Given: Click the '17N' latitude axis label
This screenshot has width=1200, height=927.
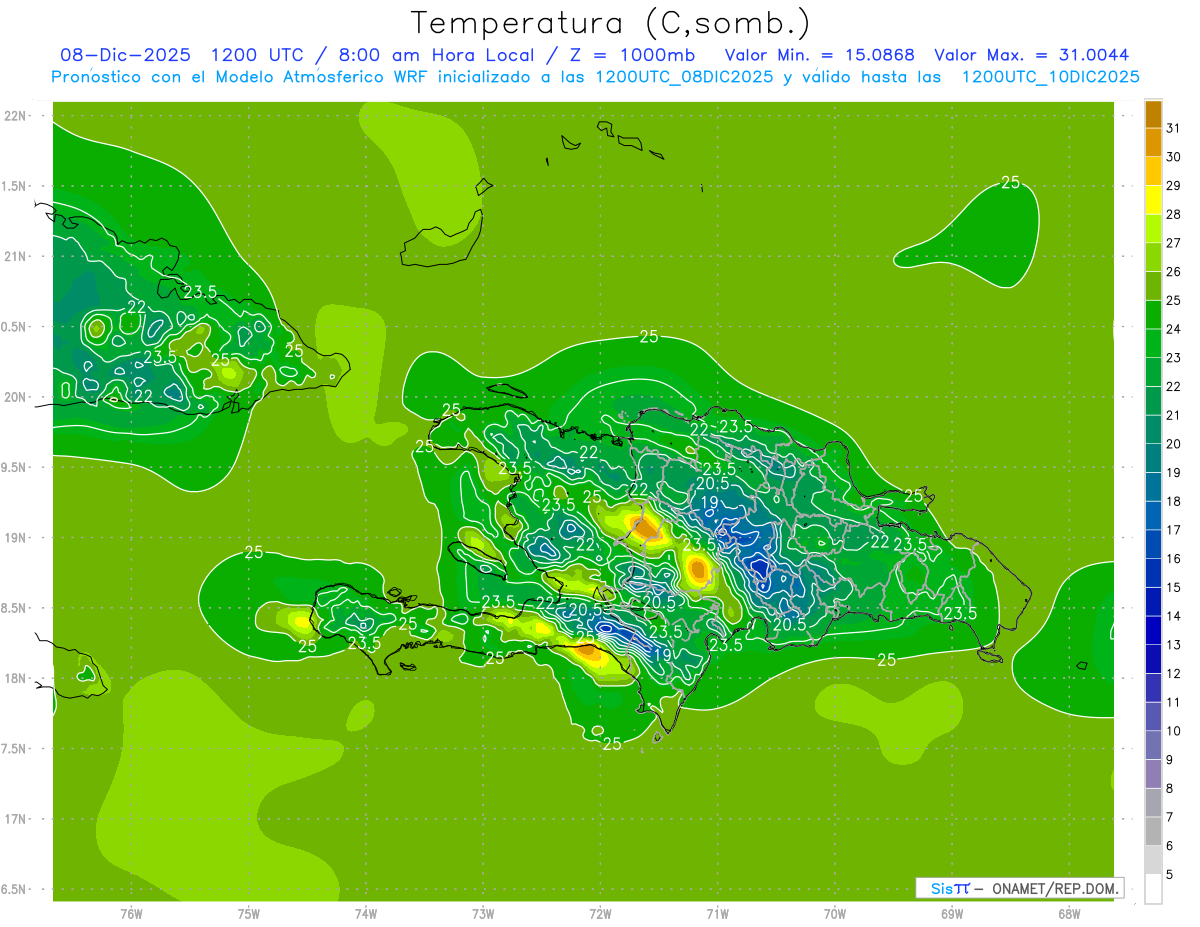Looking at the screenshot, I should coord(15,819).
